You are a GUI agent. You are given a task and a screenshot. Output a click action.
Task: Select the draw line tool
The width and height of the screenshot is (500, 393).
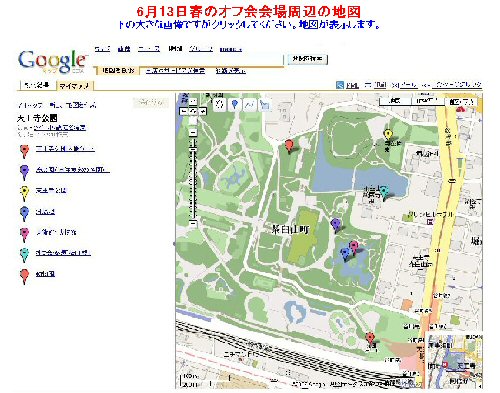(x=249, y=104)
